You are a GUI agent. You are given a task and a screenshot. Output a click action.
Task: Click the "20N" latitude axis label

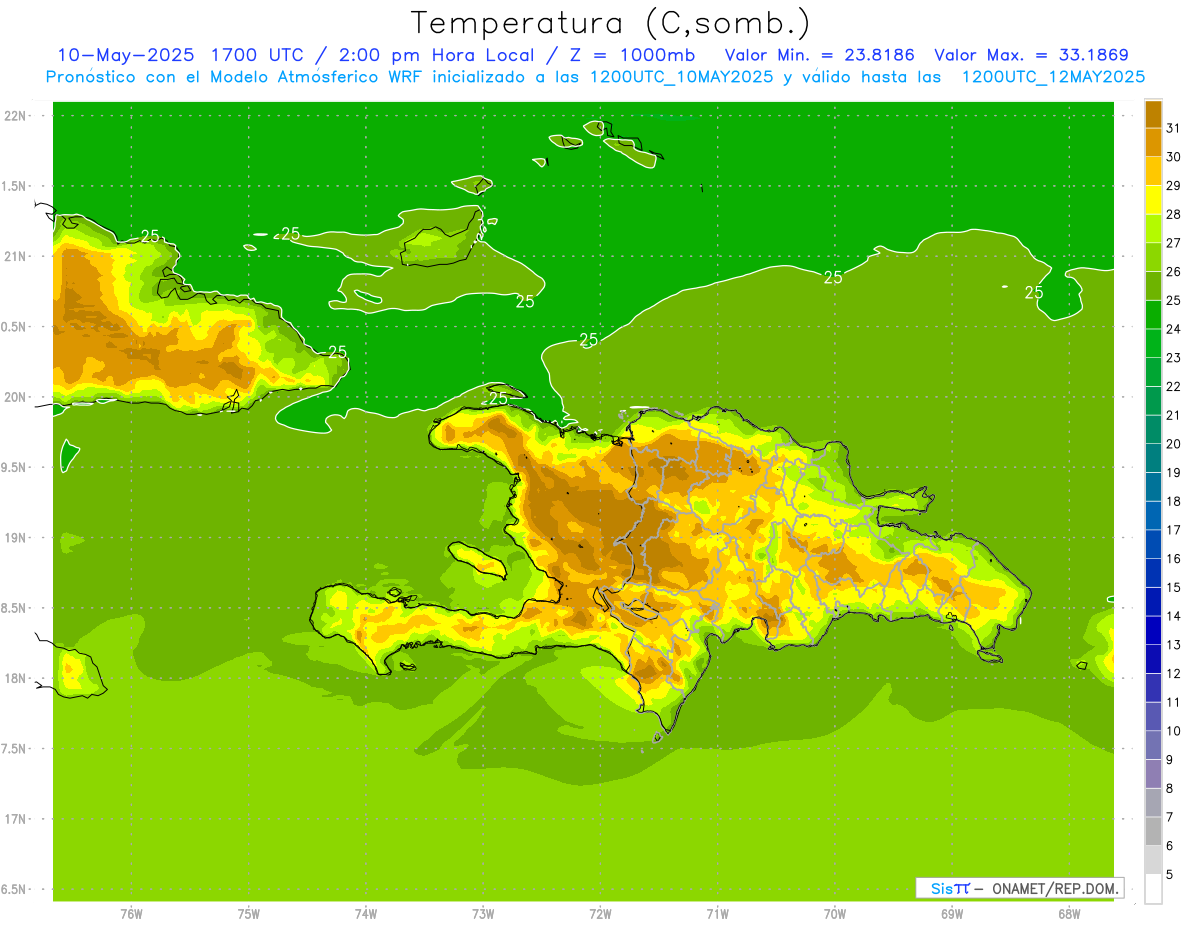click(15, 397)
